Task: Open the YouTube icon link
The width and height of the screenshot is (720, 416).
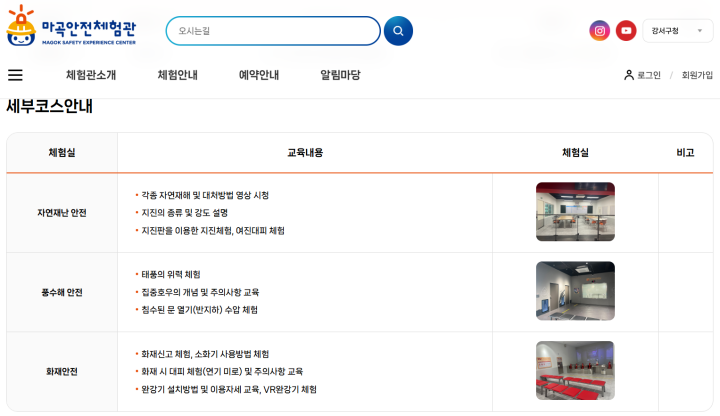Action: click(x=626, y=31)
